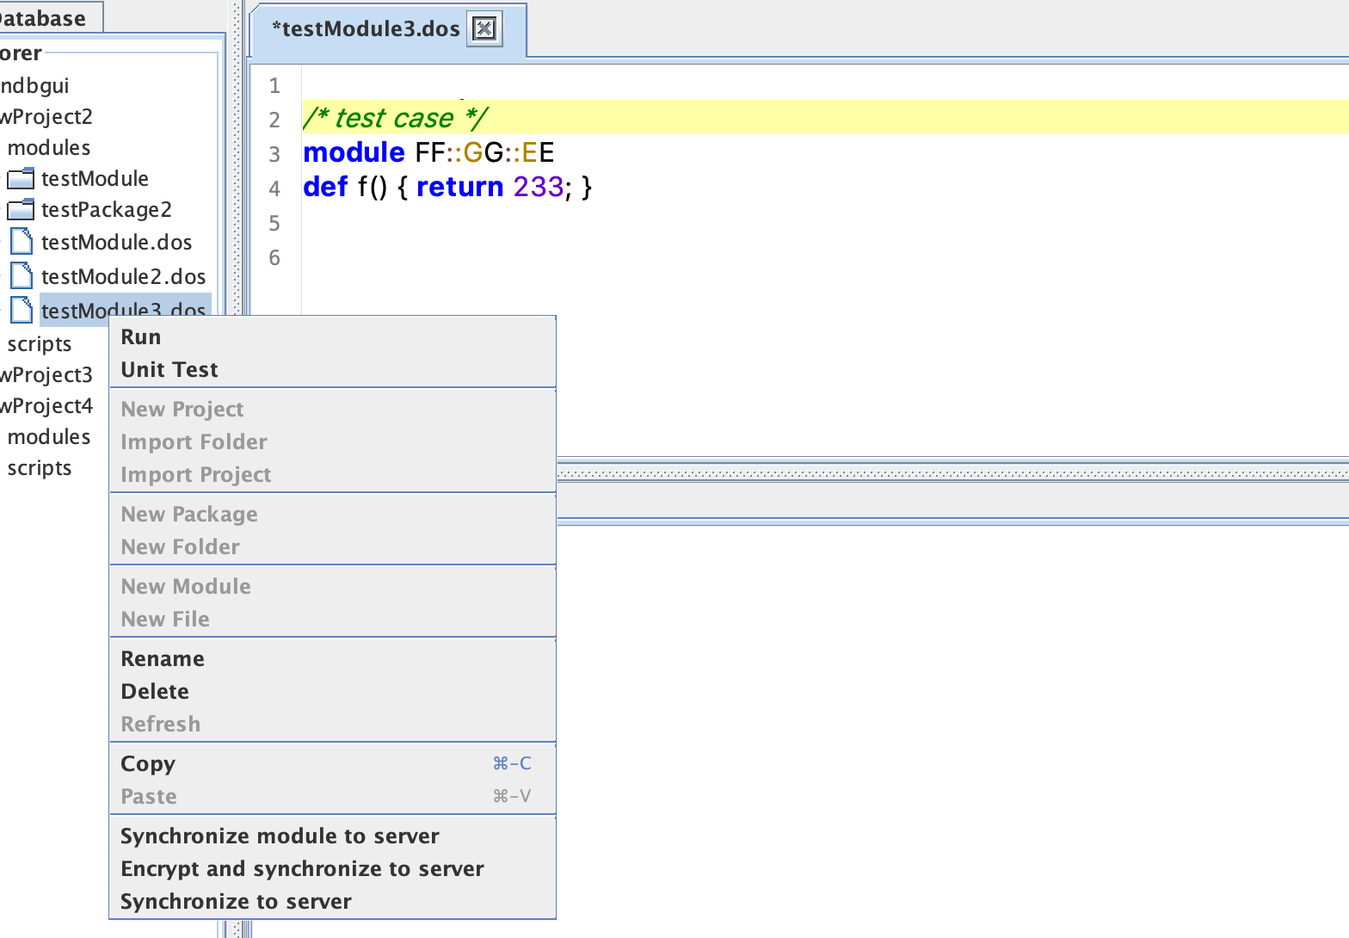Click the testPackage2 folder icon
Image resolution: width=1349 pixels, height=938 pixels.
[21, 210]
